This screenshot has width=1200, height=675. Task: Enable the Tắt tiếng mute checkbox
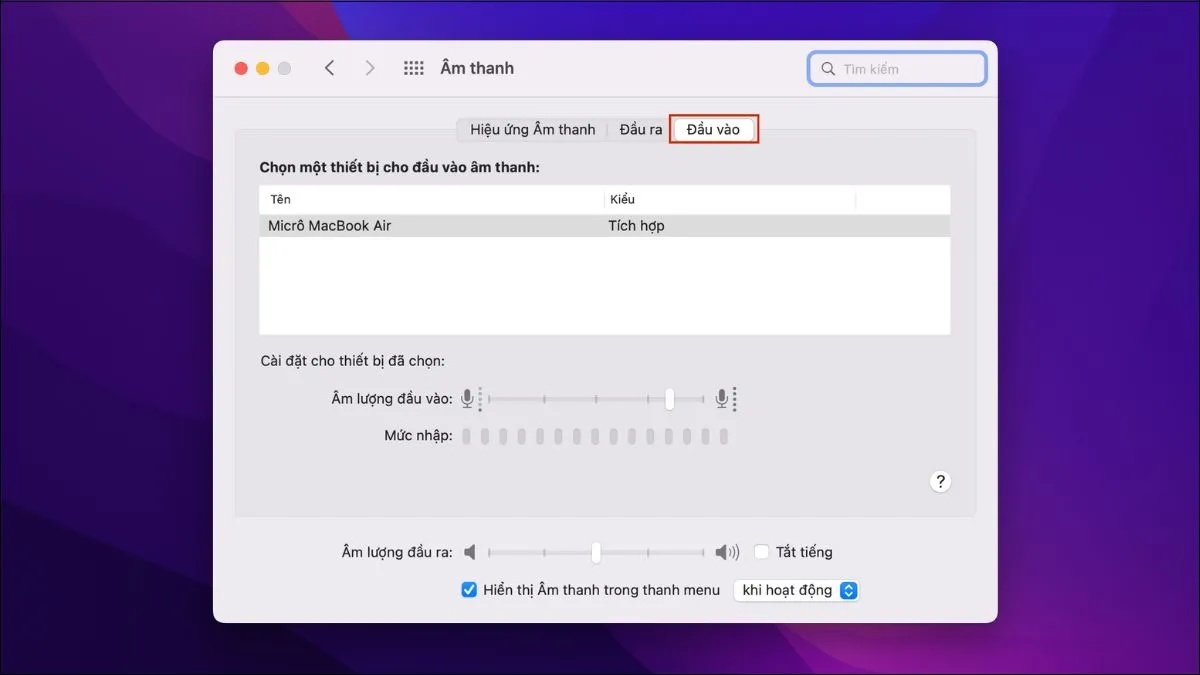point(762,552)
